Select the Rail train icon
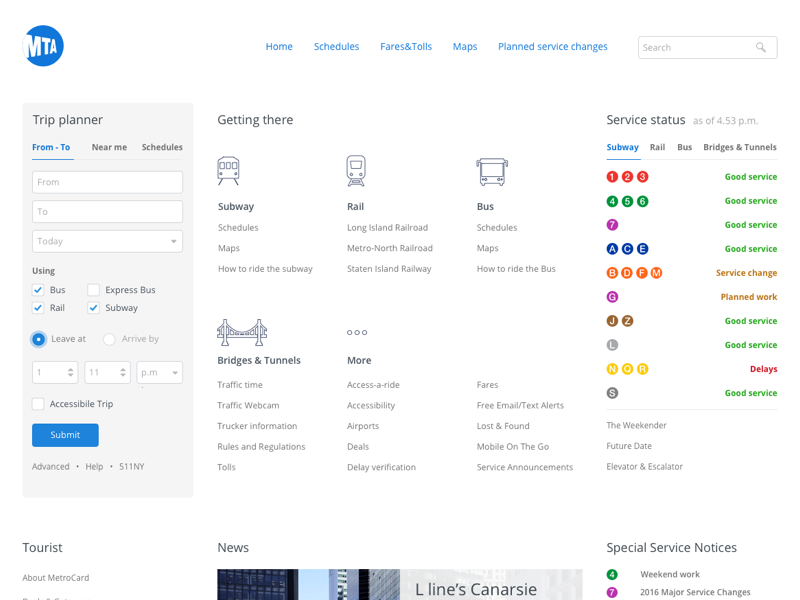800x600 pixels. 356,171
